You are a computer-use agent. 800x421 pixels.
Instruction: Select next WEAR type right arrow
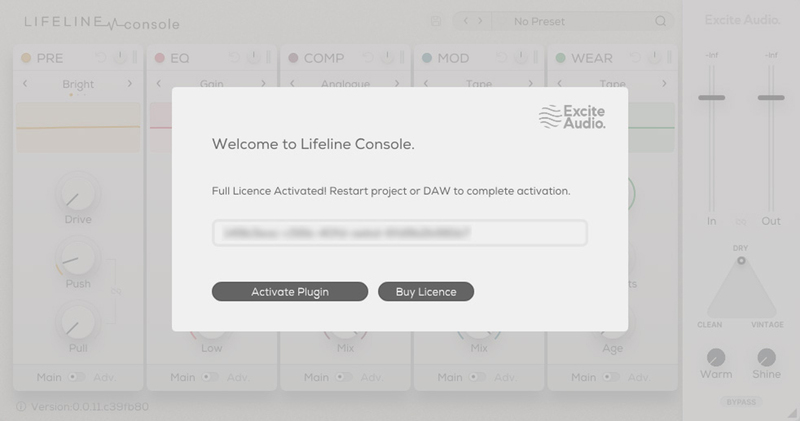pyautogui.click(x=664, y=83)
